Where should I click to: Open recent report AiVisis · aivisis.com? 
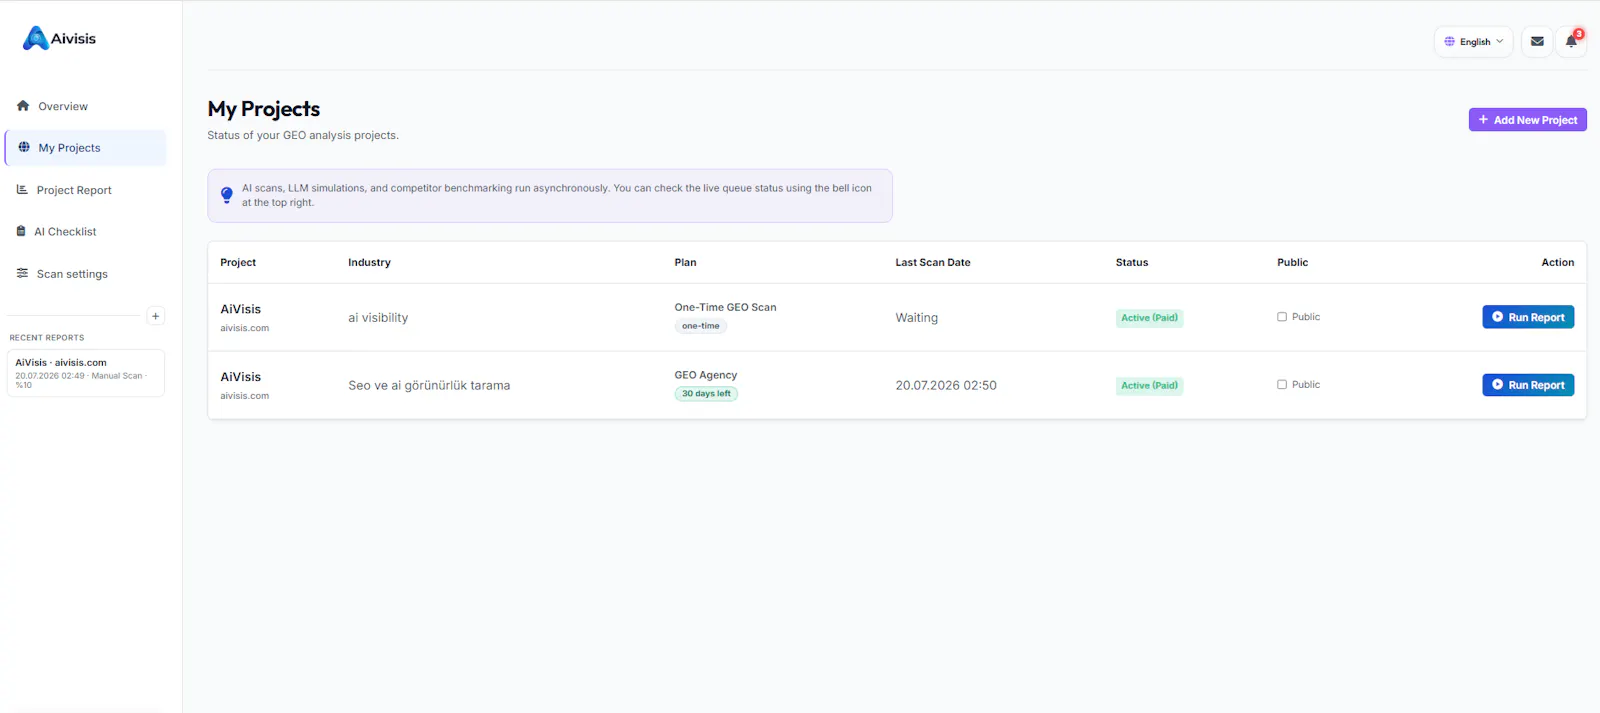click(x=85, y=373)
